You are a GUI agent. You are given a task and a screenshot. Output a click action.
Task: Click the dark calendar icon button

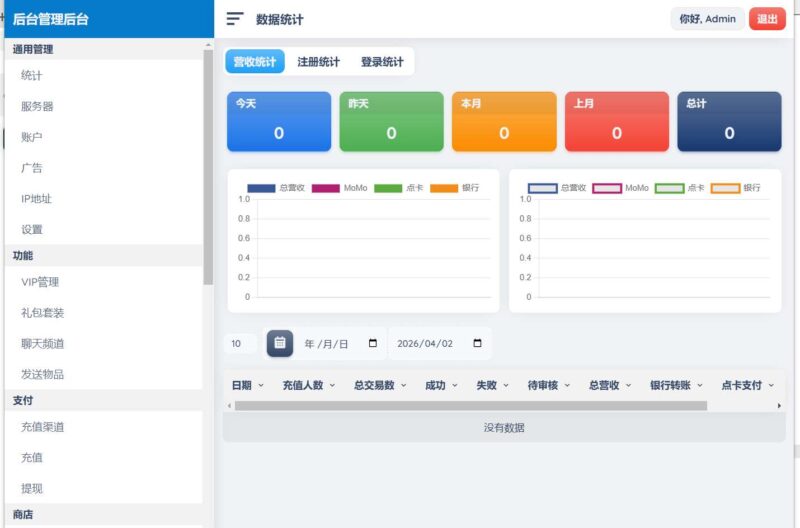tap(280, 343)
